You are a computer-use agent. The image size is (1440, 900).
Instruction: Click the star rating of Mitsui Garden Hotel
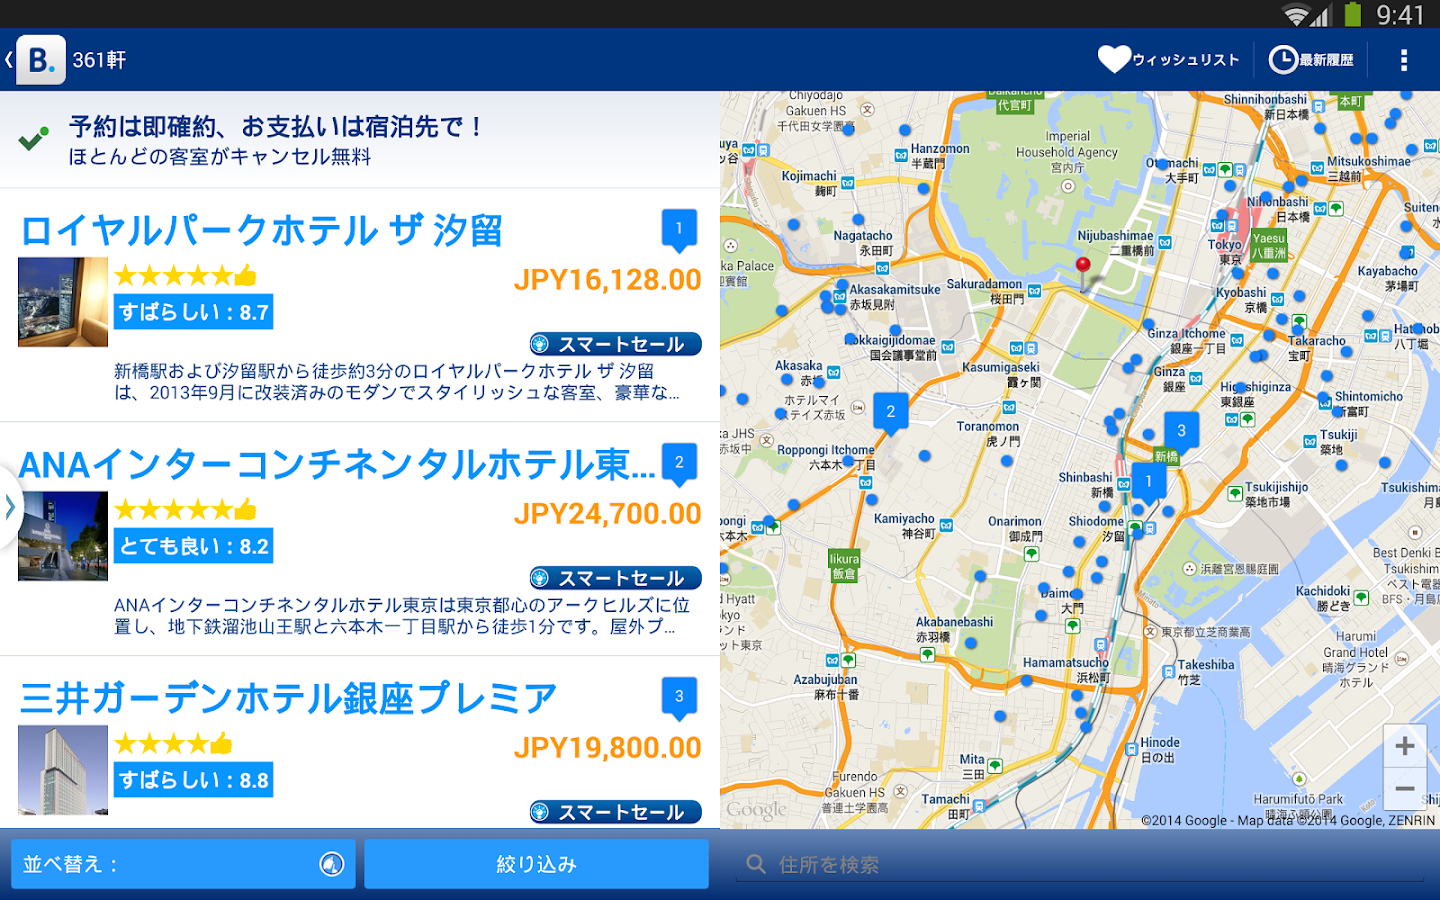click(x=173, y=744)
